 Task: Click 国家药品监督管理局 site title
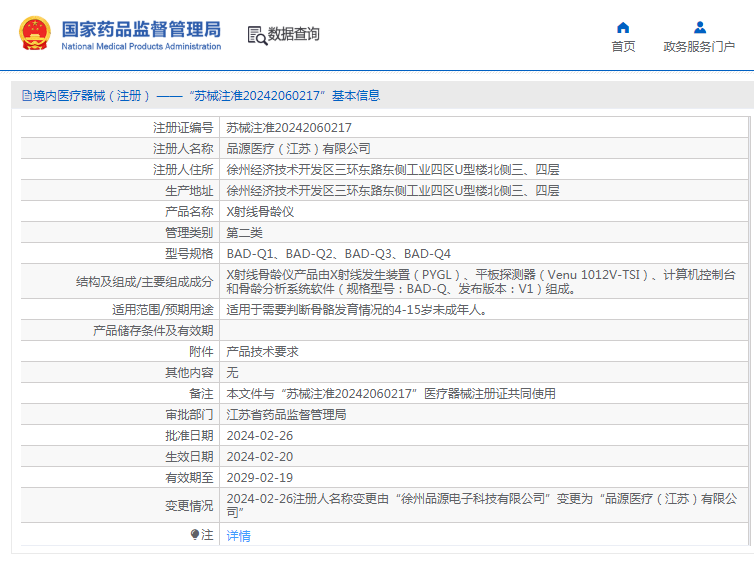(x=141, y=29)
